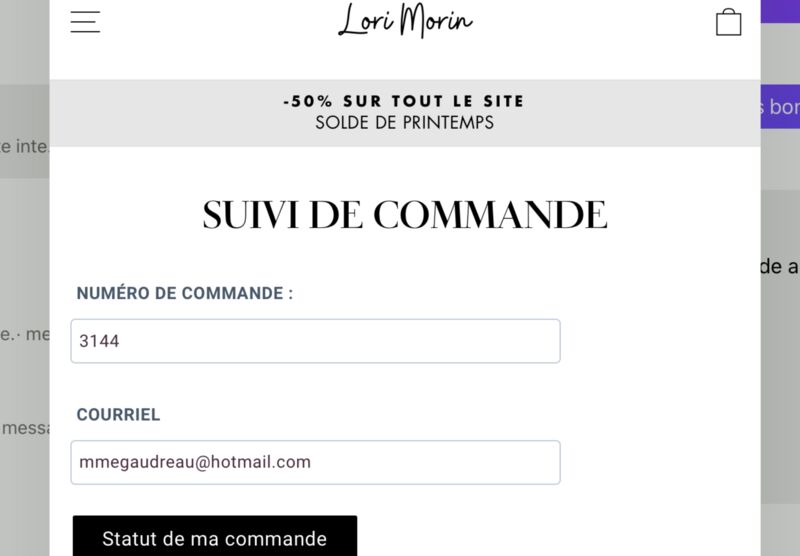This screenshot has width=800, height=556.
Task: Click the Lori Morin signature logo
Action: [x=405, y=20]
